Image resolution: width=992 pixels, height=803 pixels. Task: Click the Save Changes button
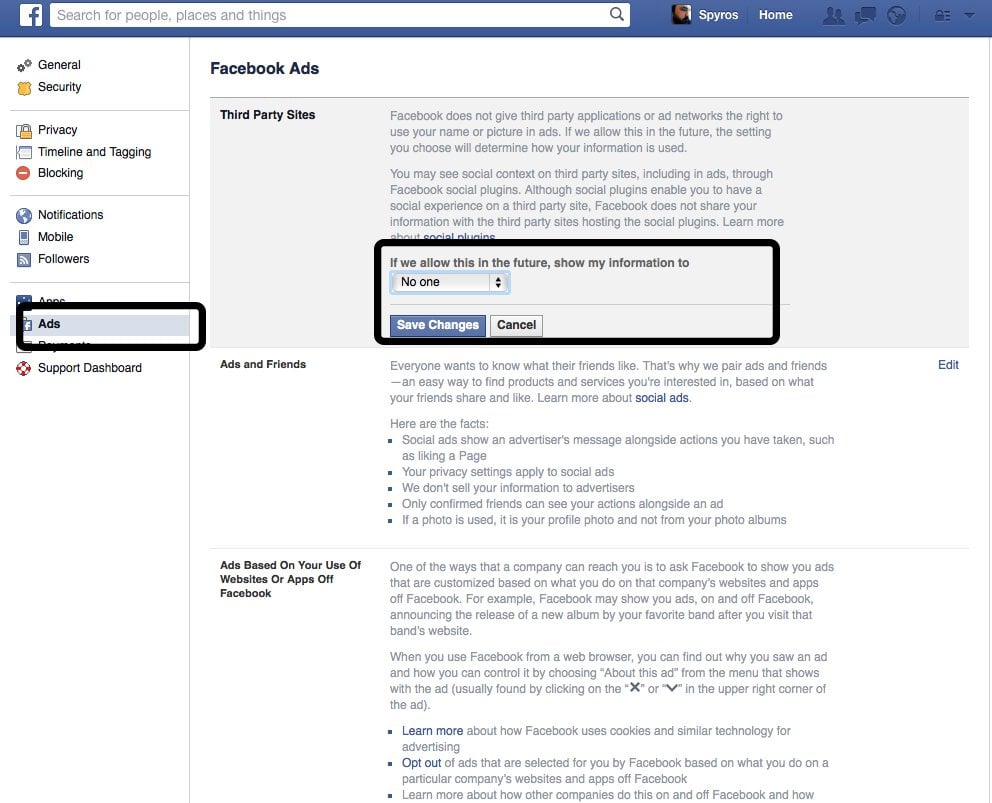(438, 325)
